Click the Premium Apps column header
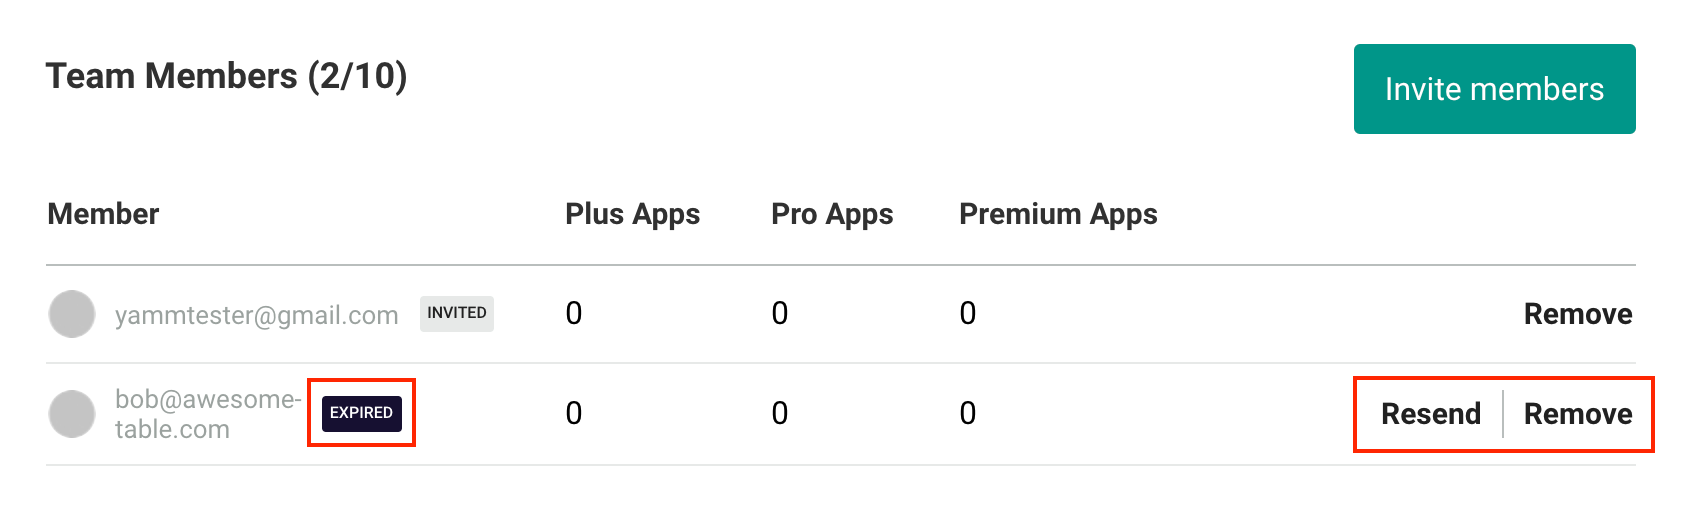The width and height of the screenshot is (1690, 518). coord(1058,214)
